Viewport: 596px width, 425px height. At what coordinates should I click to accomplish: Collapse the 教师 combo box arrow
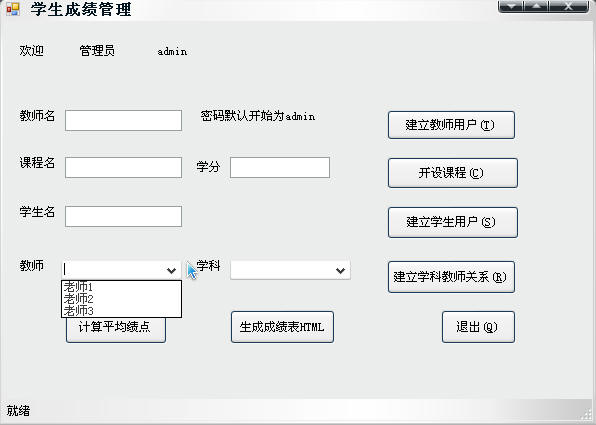click(171, 270)
